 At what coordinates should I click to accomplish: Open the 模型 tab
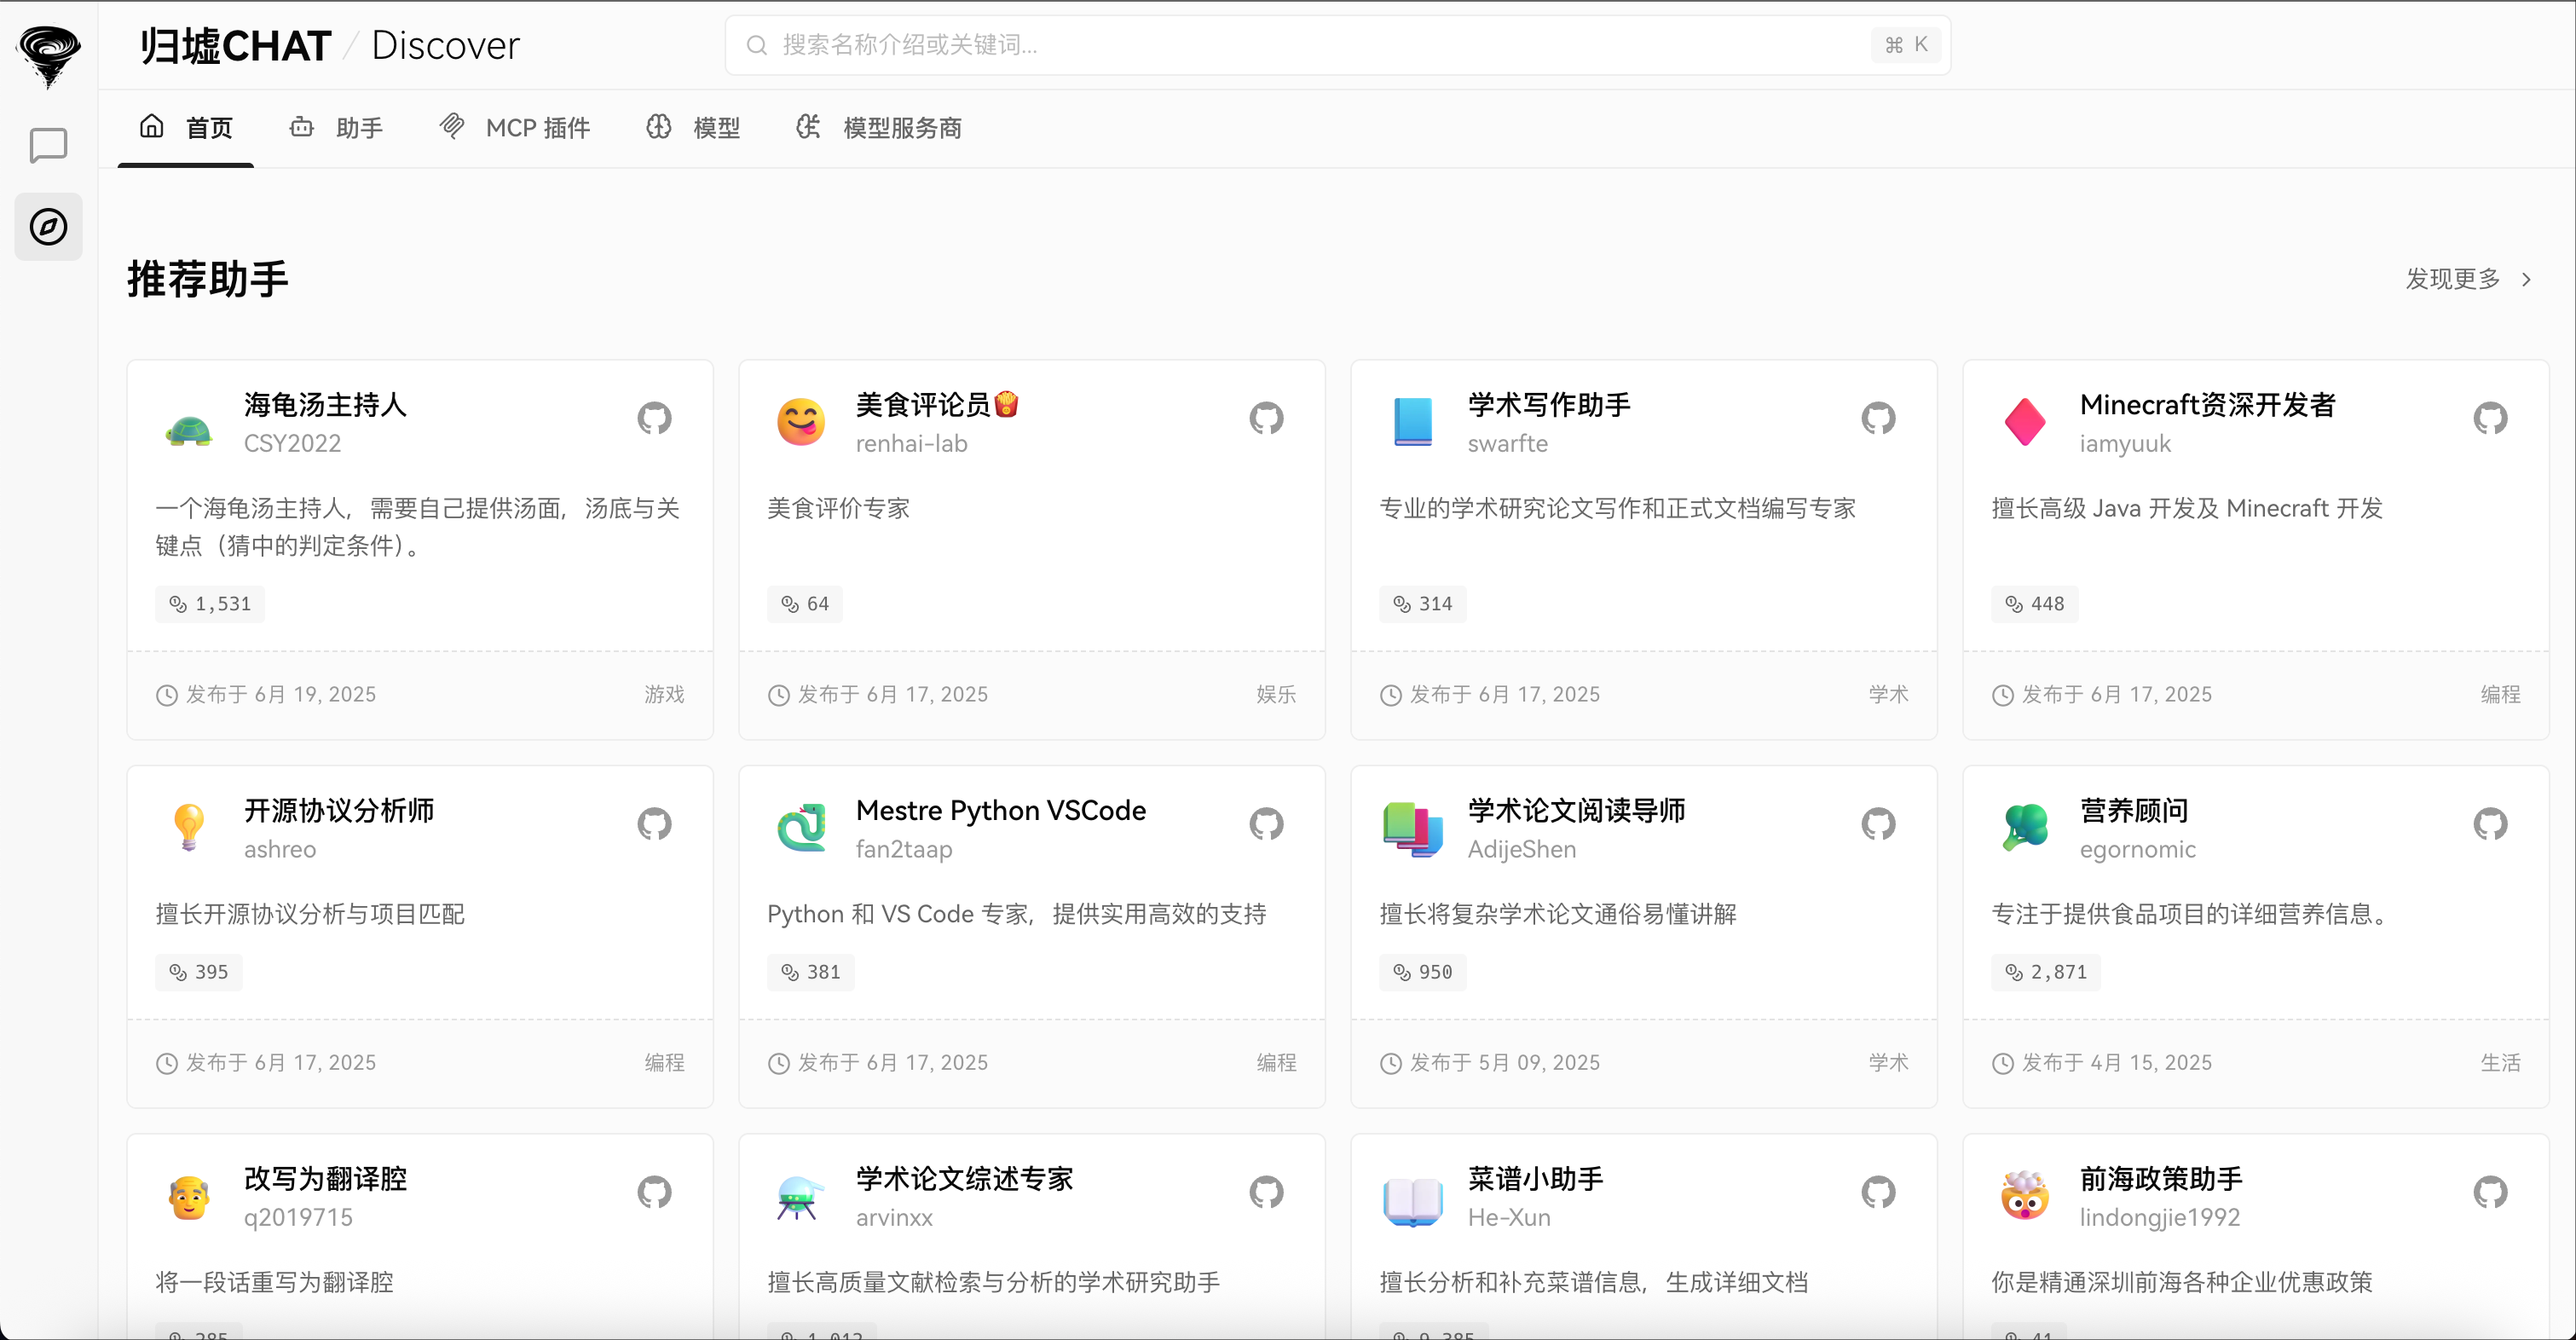pyautogui.click(x=694, y=128)
